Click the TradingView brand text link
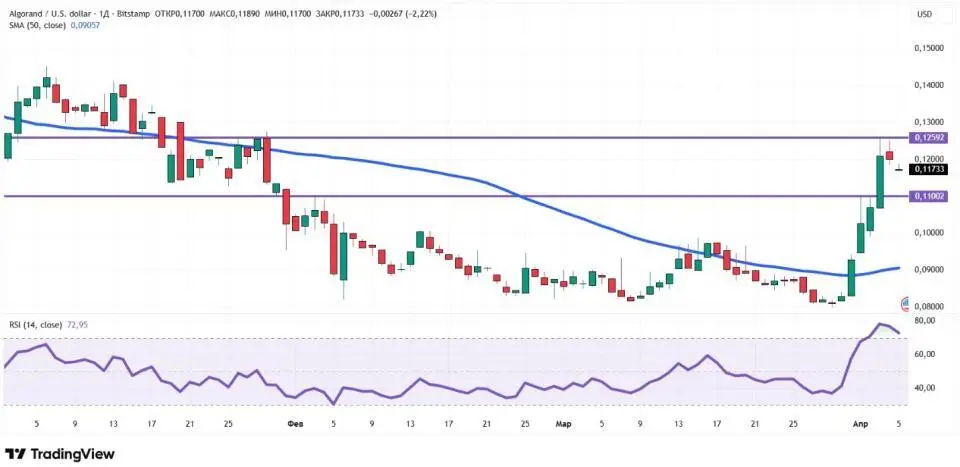Image resolution: width=960 pixels, height=467 pixels. point(72,453)
